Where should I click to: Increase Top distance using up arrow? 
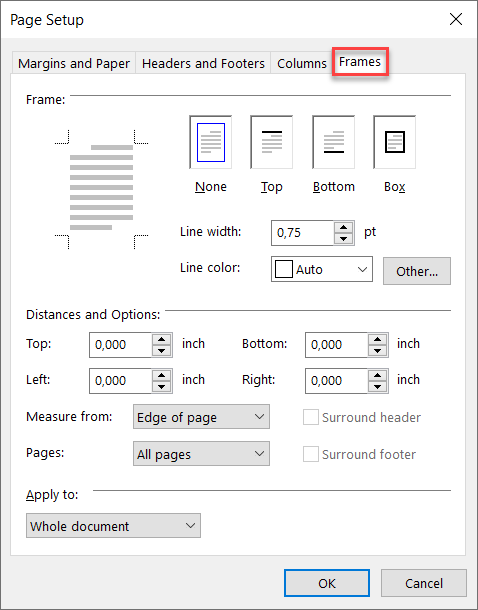[x=161, y=339]
